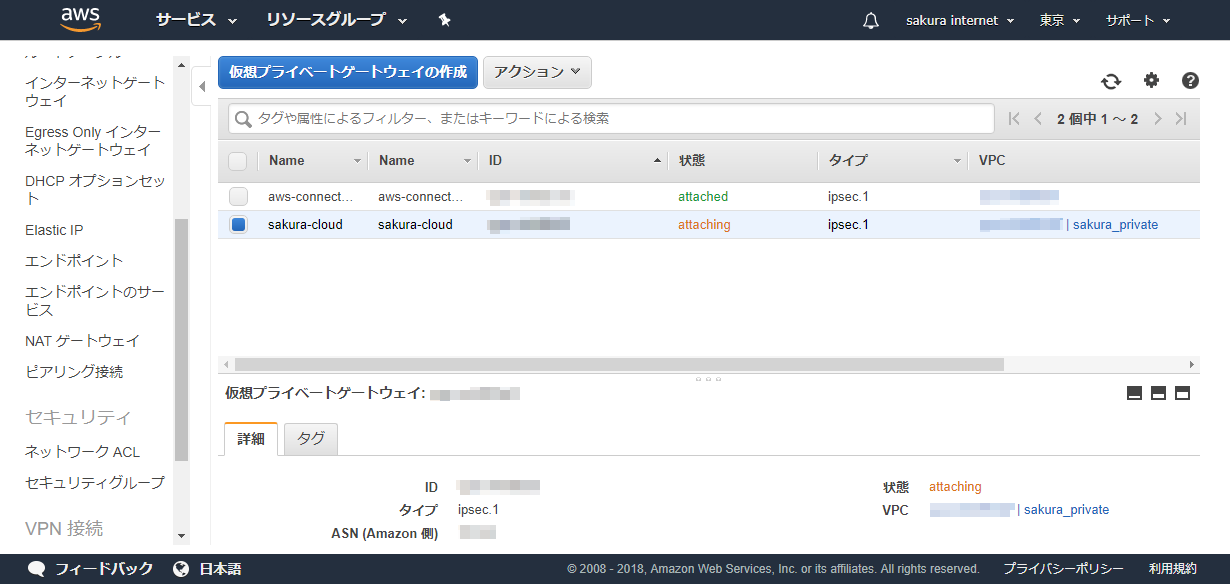This screenshot has width=1230, height=584.
Task: Uncheck the sakura-cloud row checkbox
Action: [x=238, y=225]
